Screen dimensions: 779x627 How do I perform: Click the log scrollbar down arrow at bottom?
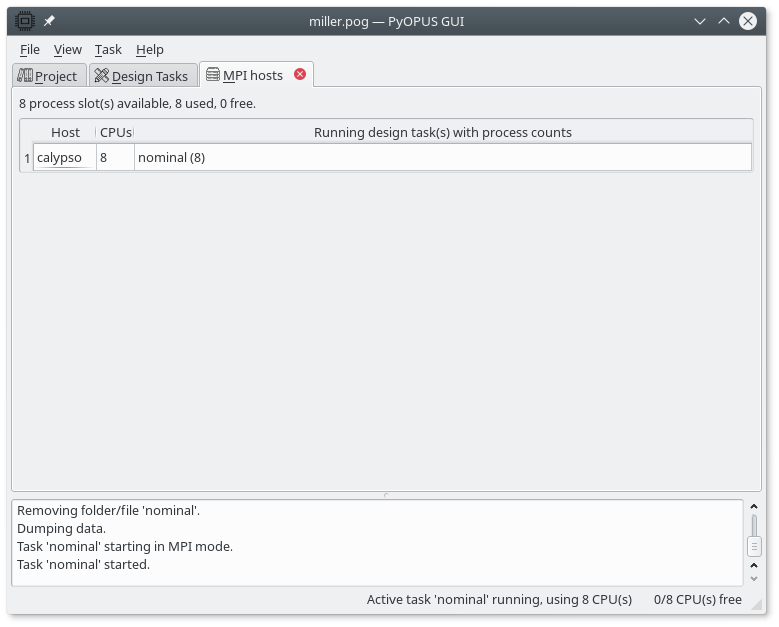754,578
